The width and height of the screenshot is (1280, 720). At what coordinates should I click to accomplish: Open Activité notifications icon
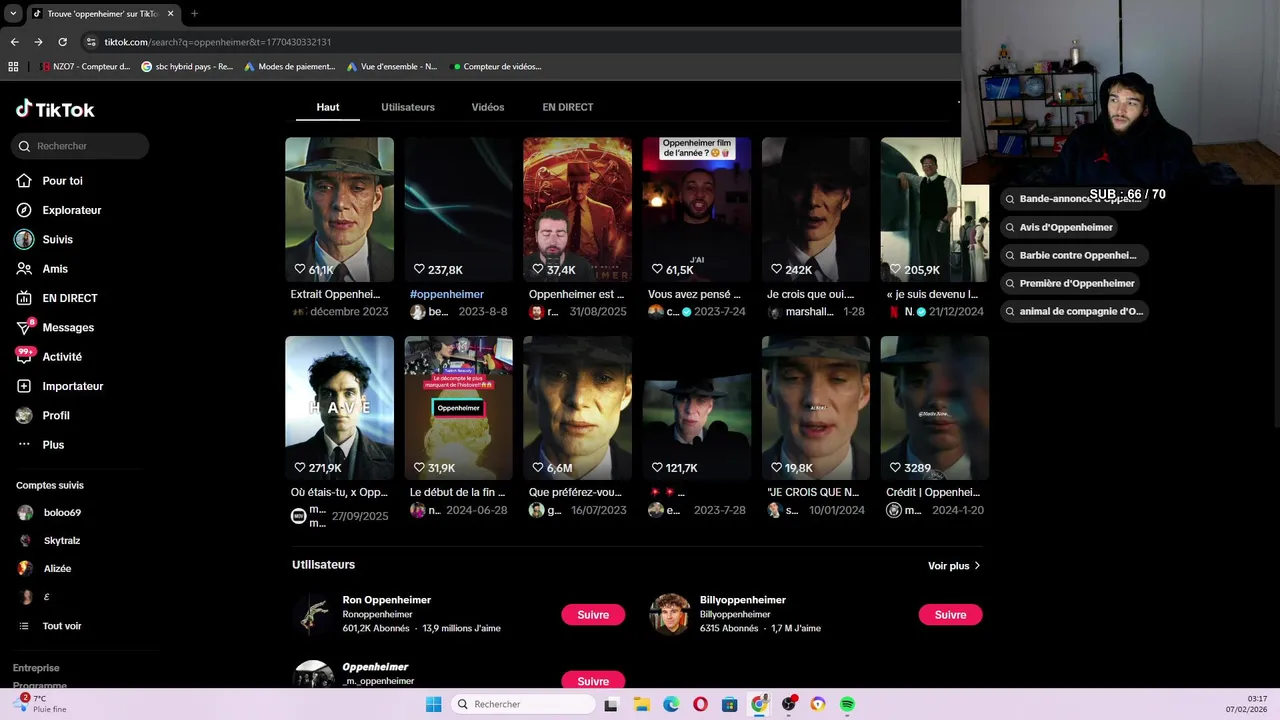coord(24,356)
